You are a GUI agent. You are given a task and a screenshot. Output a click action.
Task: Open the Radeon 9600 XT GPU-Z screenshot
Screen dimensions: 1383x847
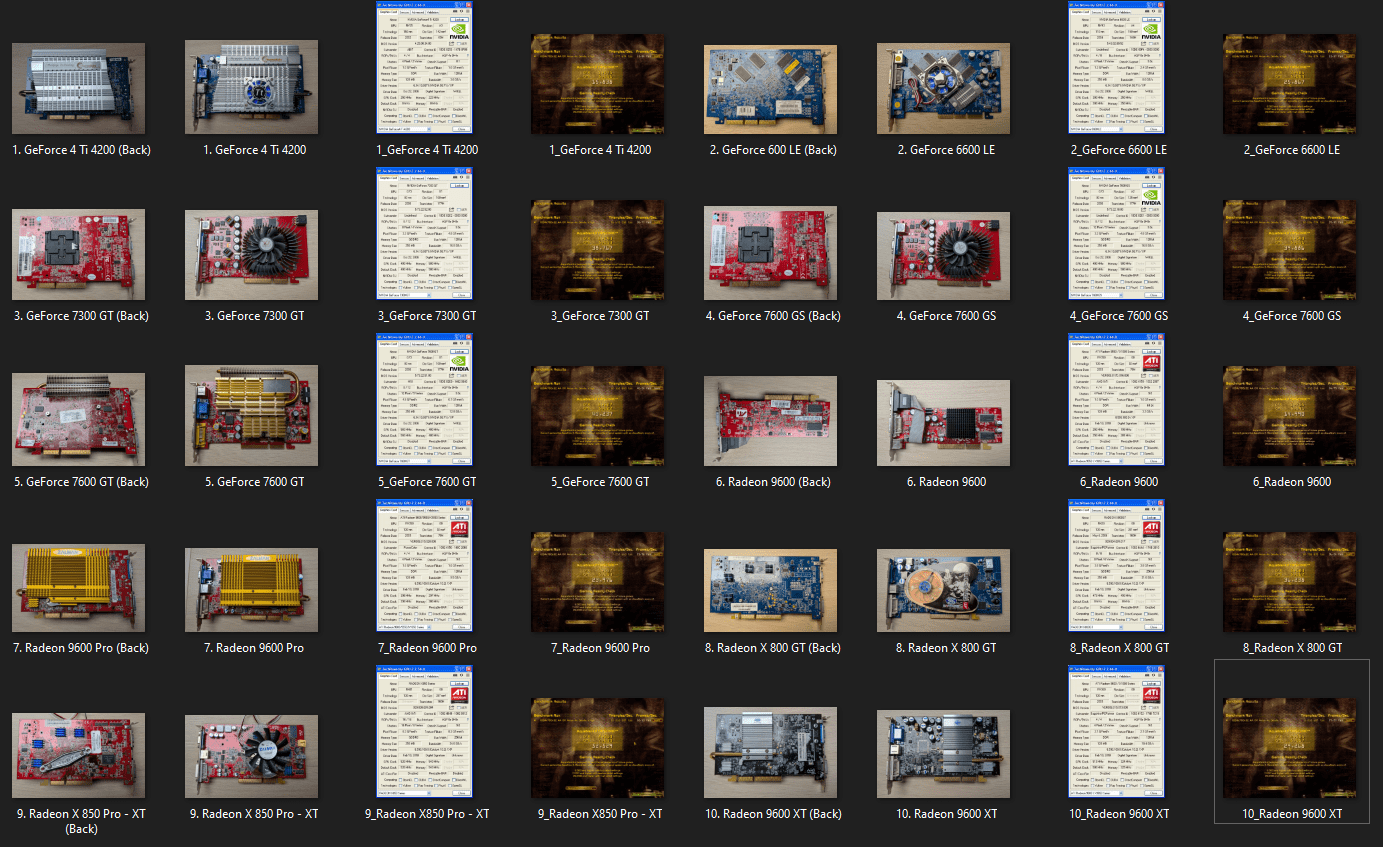coord(1116,732)
